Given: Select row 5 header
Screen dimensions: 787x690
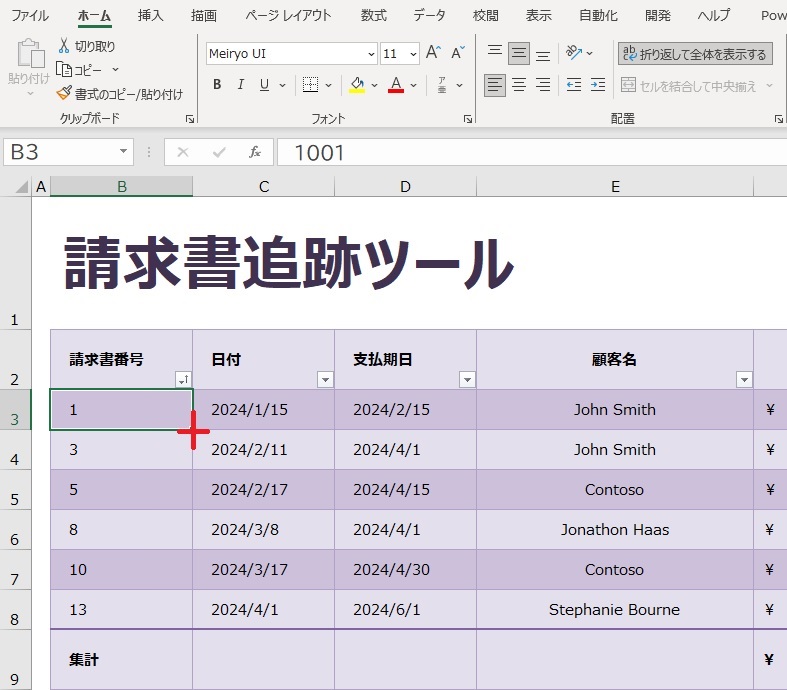Looking at the screenshot, I should pyautogui.click(x=15, y=490).
